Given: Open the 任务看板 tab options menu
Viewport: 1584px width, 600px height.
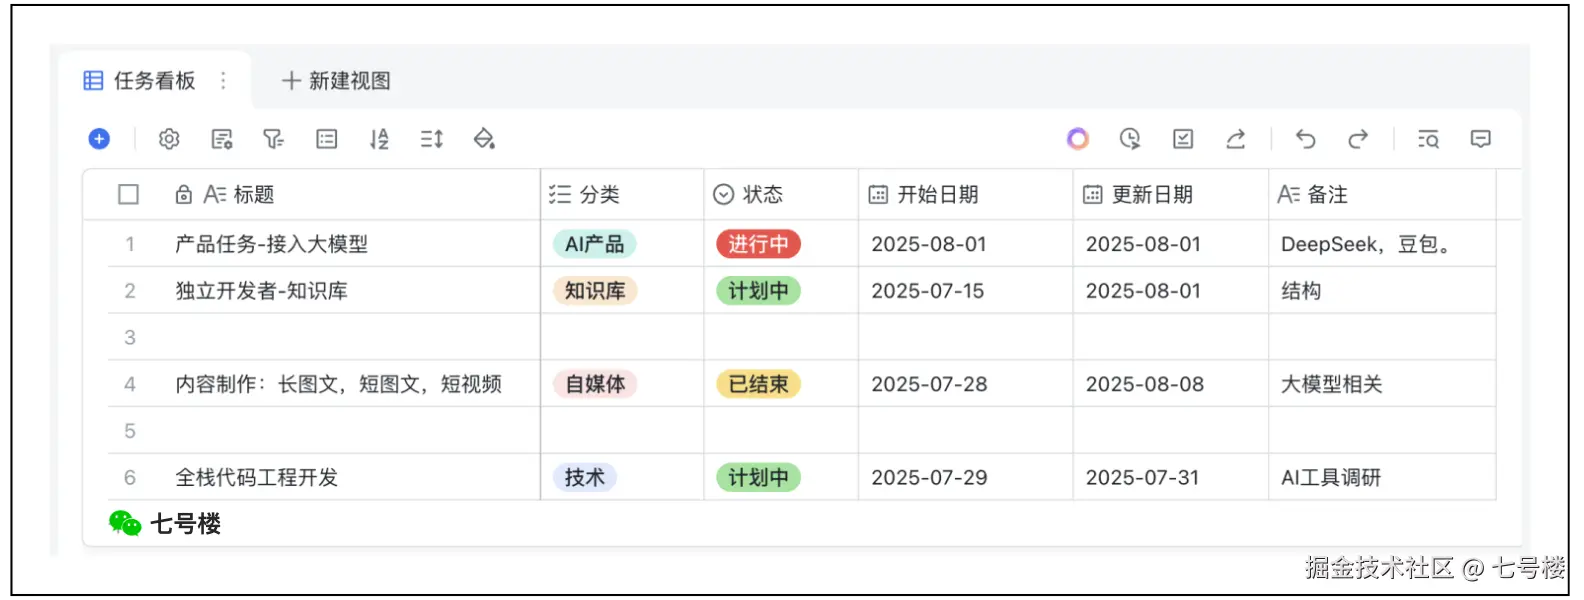Looking at the screenshot, I should (x=223, y=81).
